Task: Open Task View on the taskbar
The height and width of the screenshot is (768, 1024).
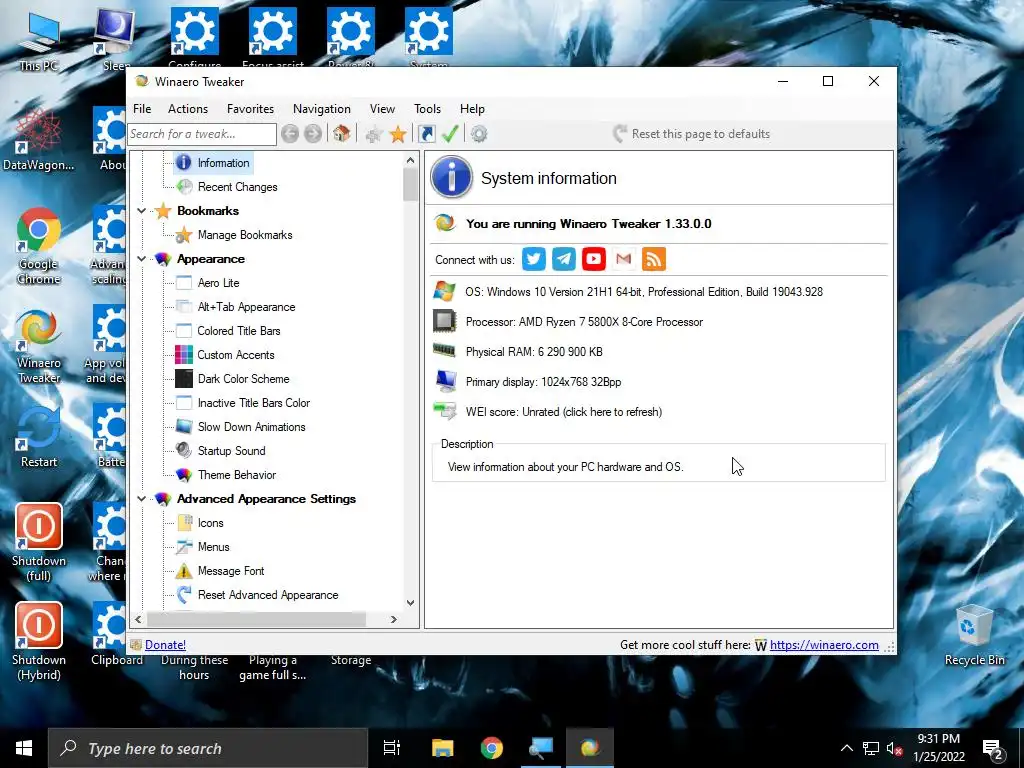Action: tap(392, 748)
